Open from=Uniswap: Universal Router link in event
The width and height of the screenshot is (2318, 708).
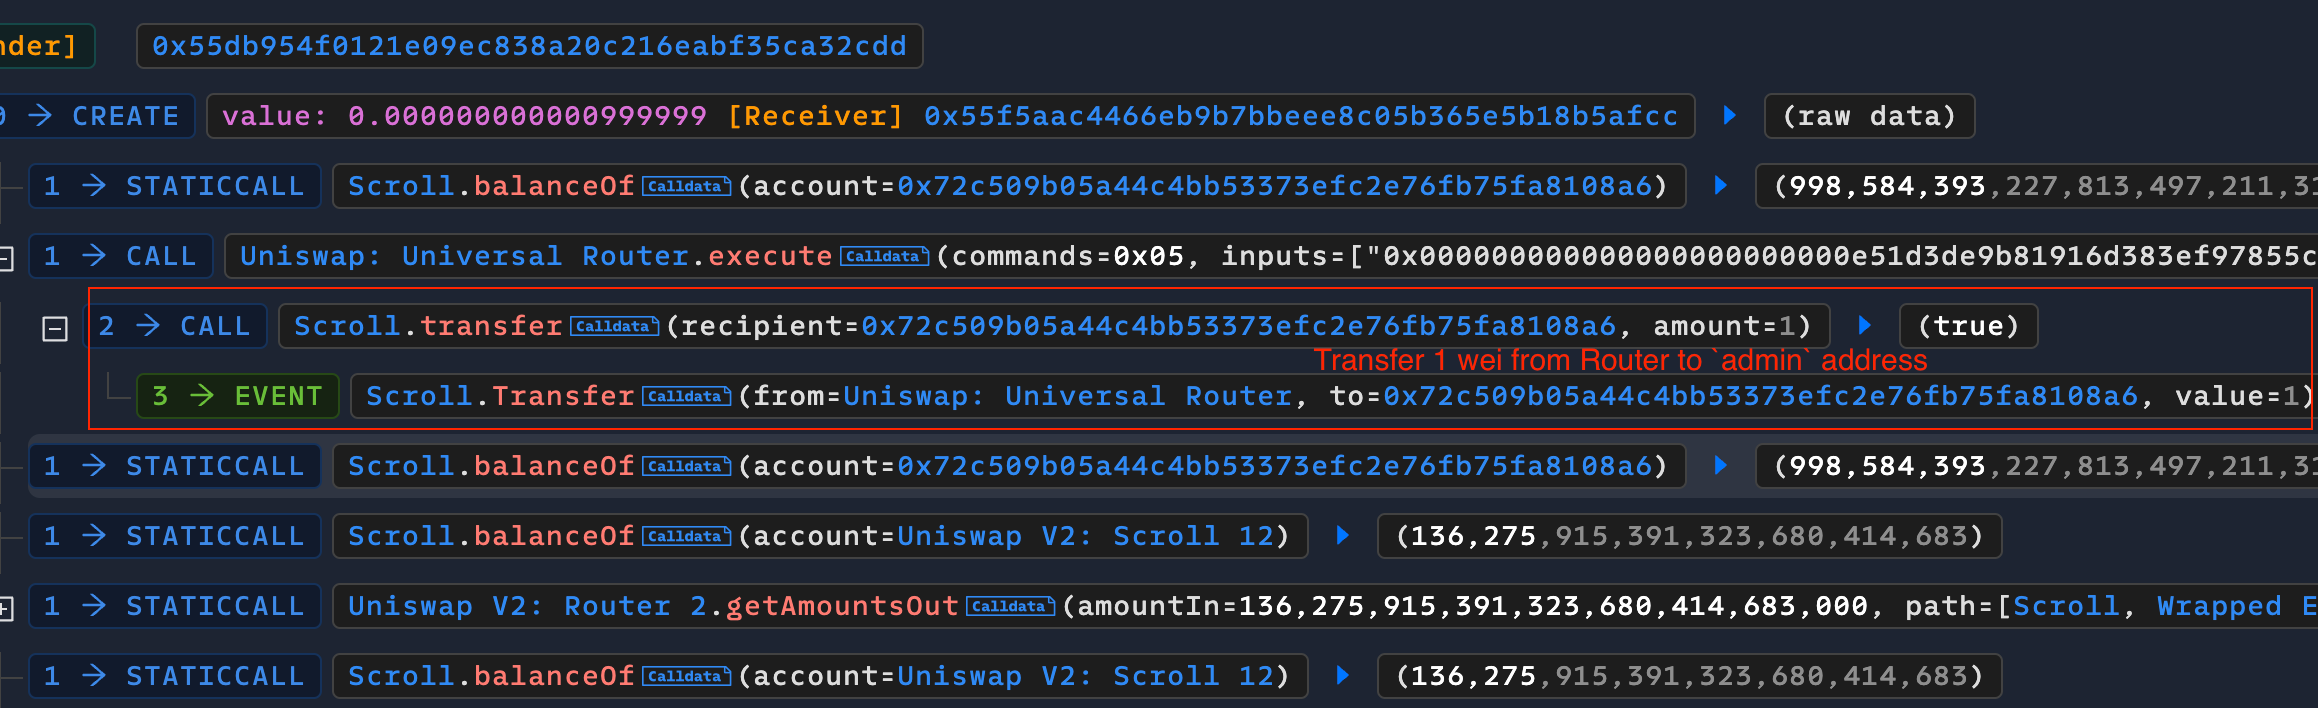tap(1068, 396)
